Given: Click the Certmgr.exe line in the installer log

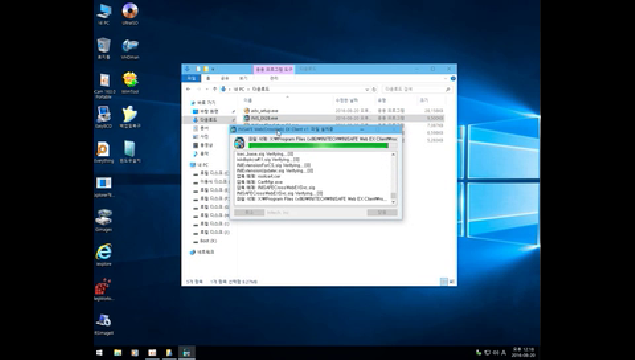Looking at the screenshot, I should (x=260, y=182).
